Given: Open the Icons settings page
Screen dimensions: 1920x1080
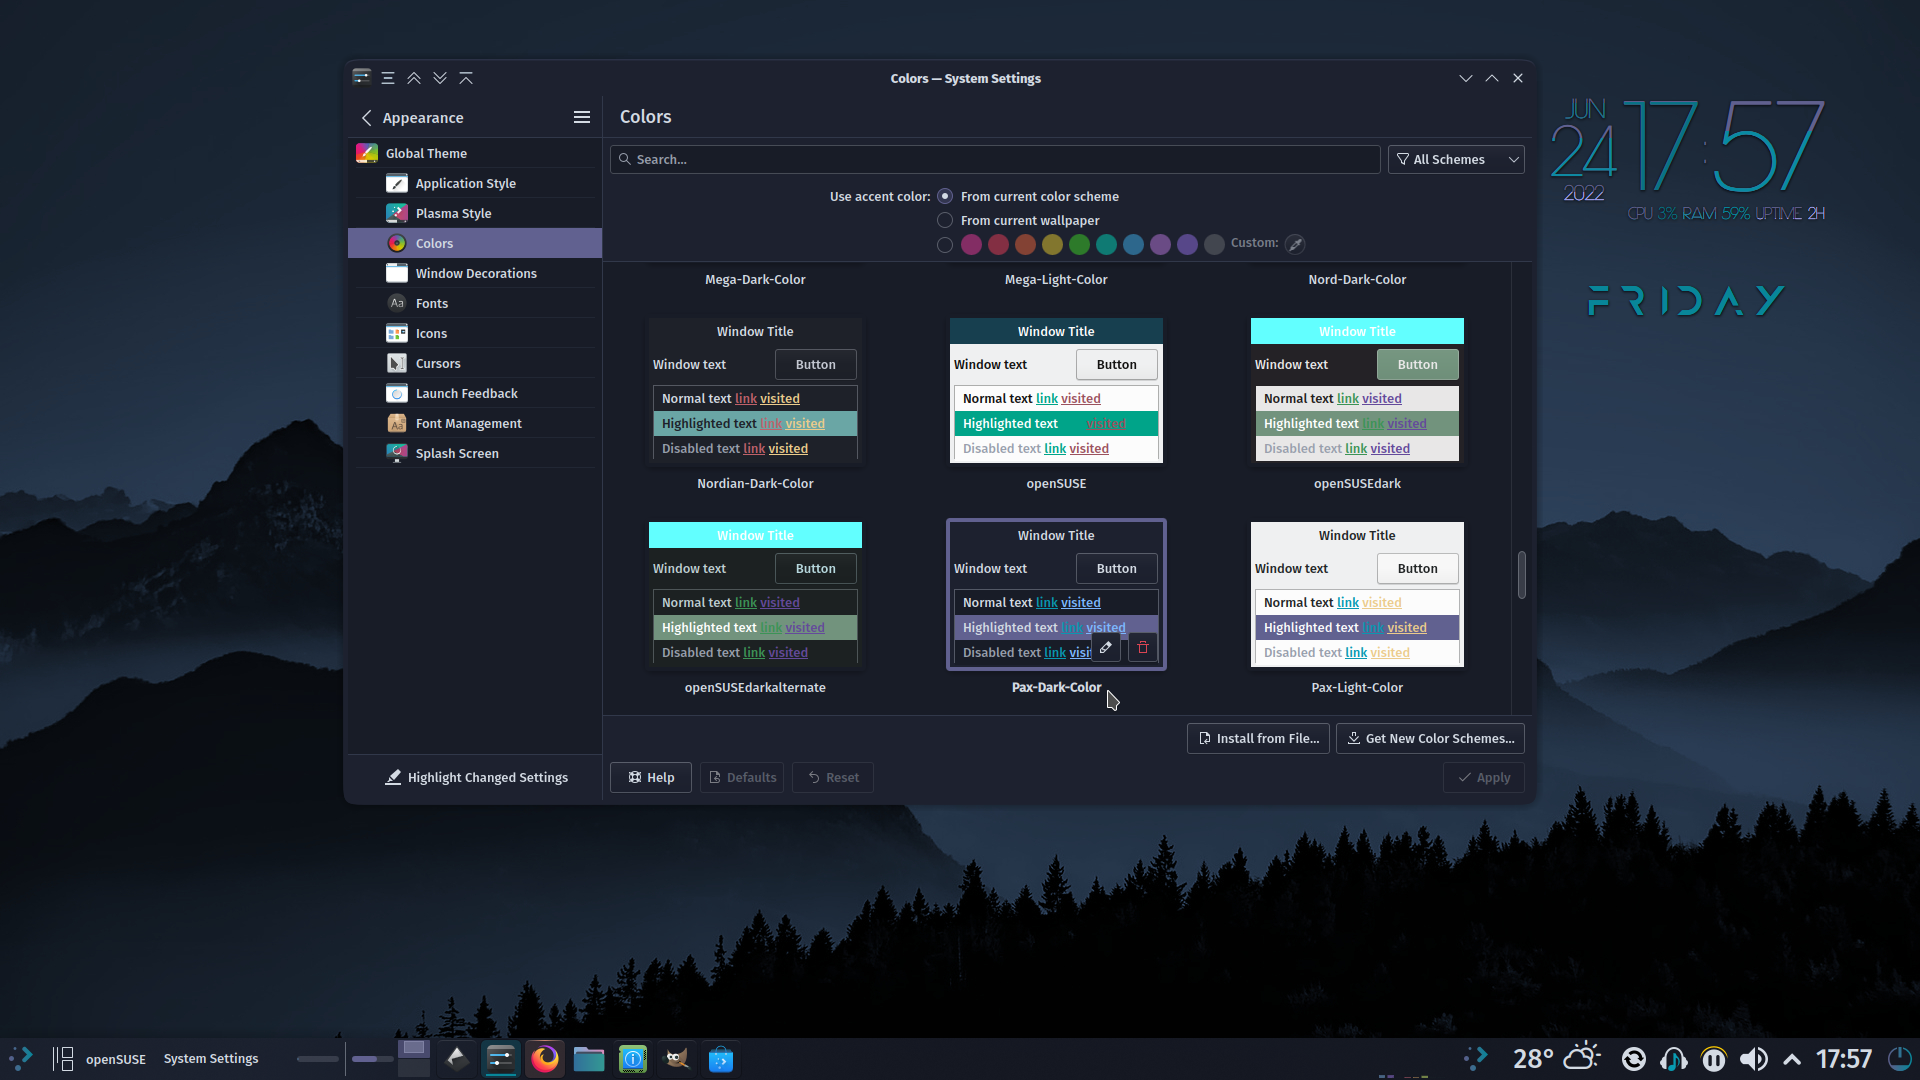Looking at the screenshot, I should coord(475,333).
